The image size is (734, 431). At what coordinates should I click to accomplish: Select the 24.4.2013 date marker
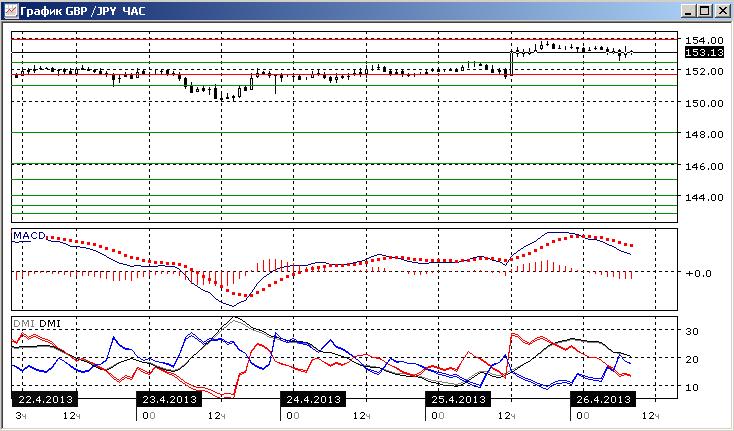(313, 400)
